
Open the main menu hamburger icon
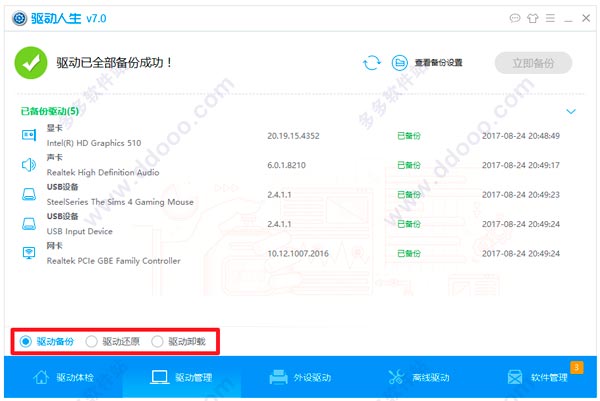tap(550, 18)
